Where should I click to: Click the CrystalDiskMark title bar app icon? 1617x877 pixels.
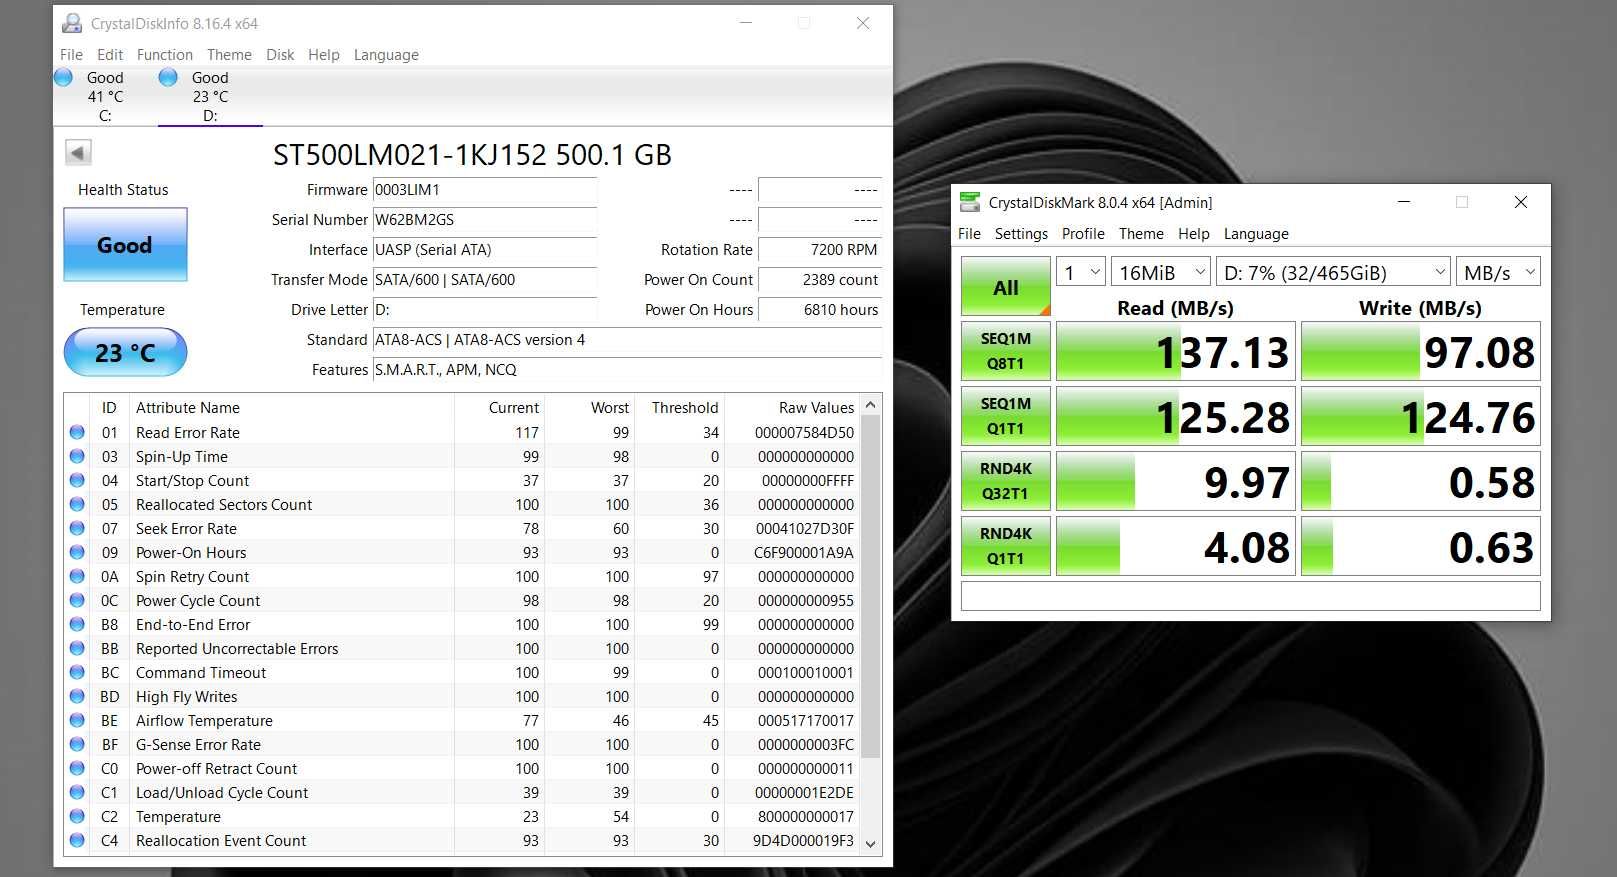[x=969, y=202]
